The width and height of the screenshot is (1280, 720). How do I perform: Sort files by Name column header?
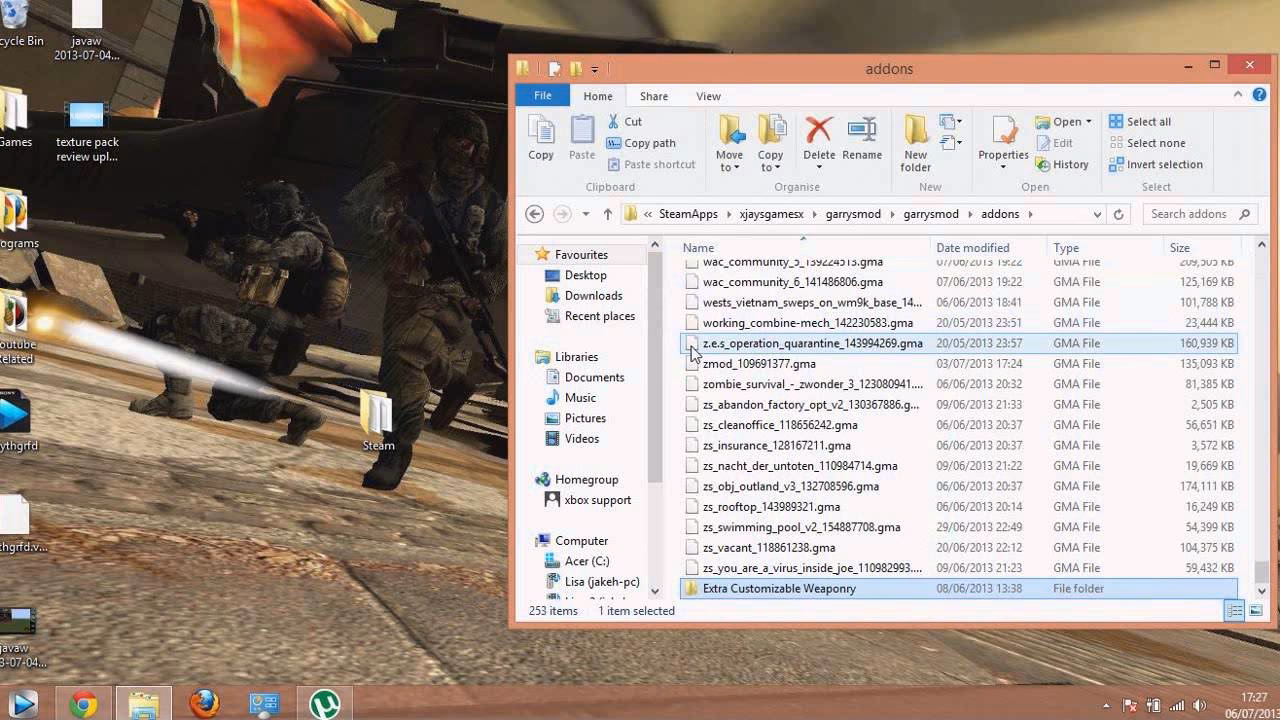tap(804, 248)
